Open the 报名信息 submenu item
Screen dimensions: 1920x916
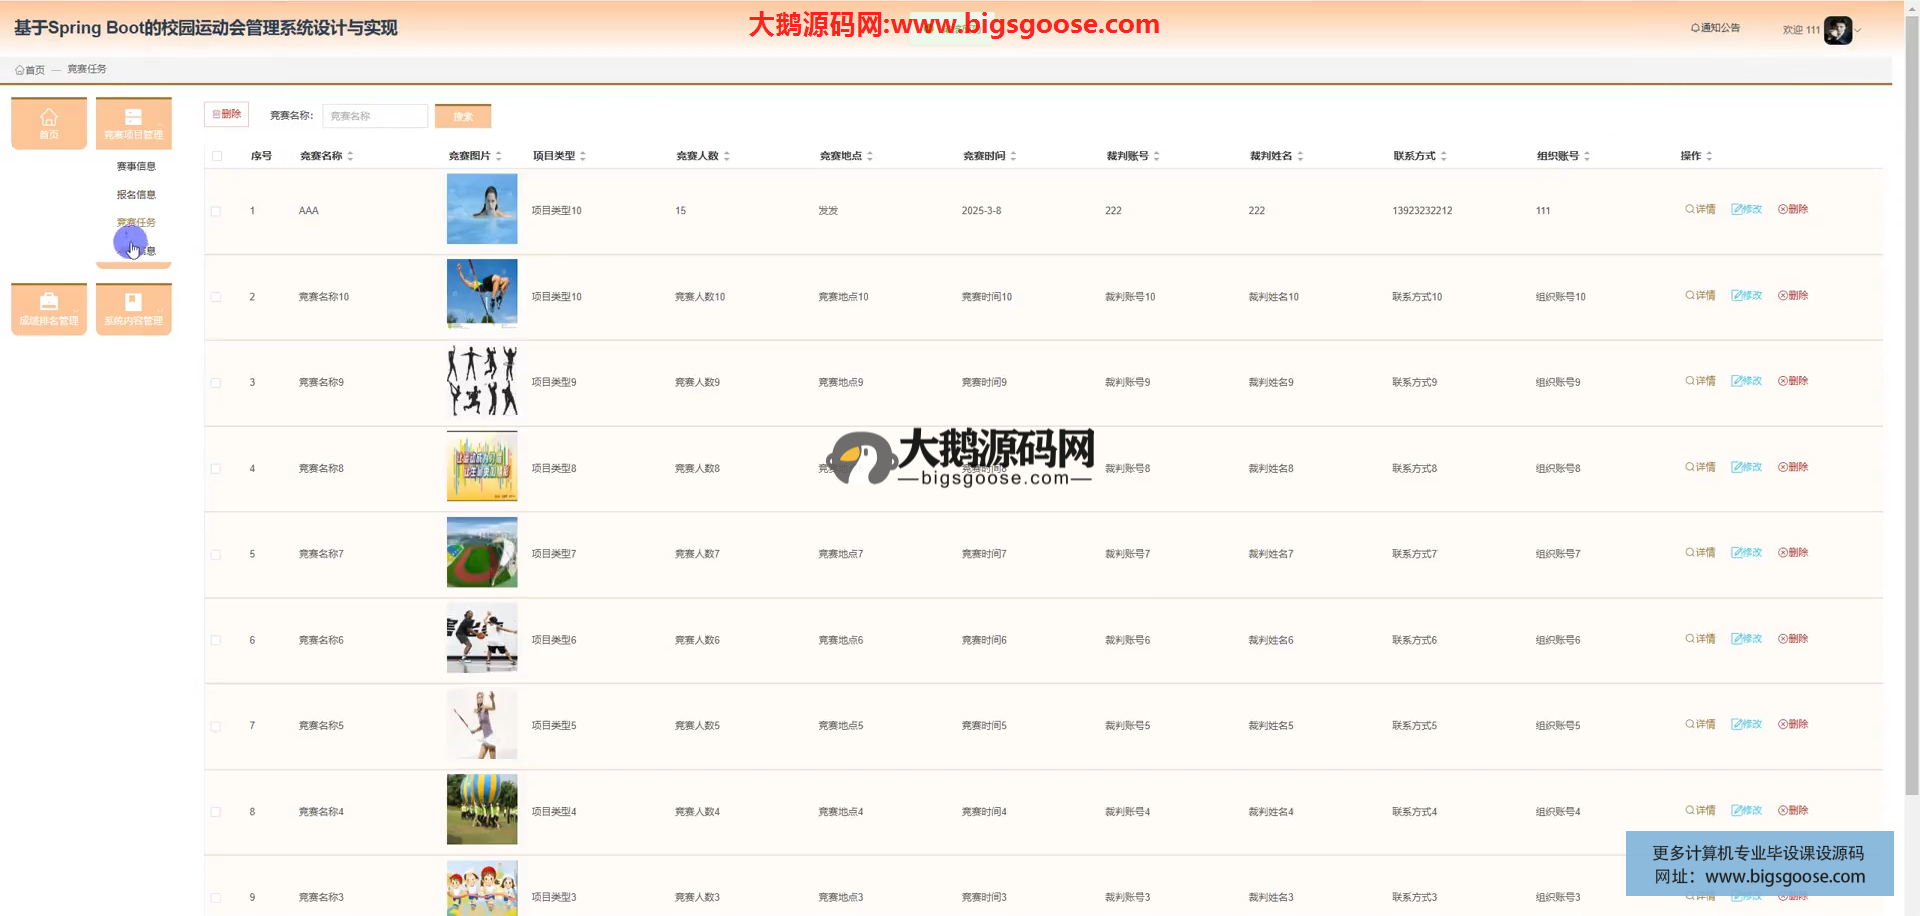pyautogui.click(x=136, y=195)
